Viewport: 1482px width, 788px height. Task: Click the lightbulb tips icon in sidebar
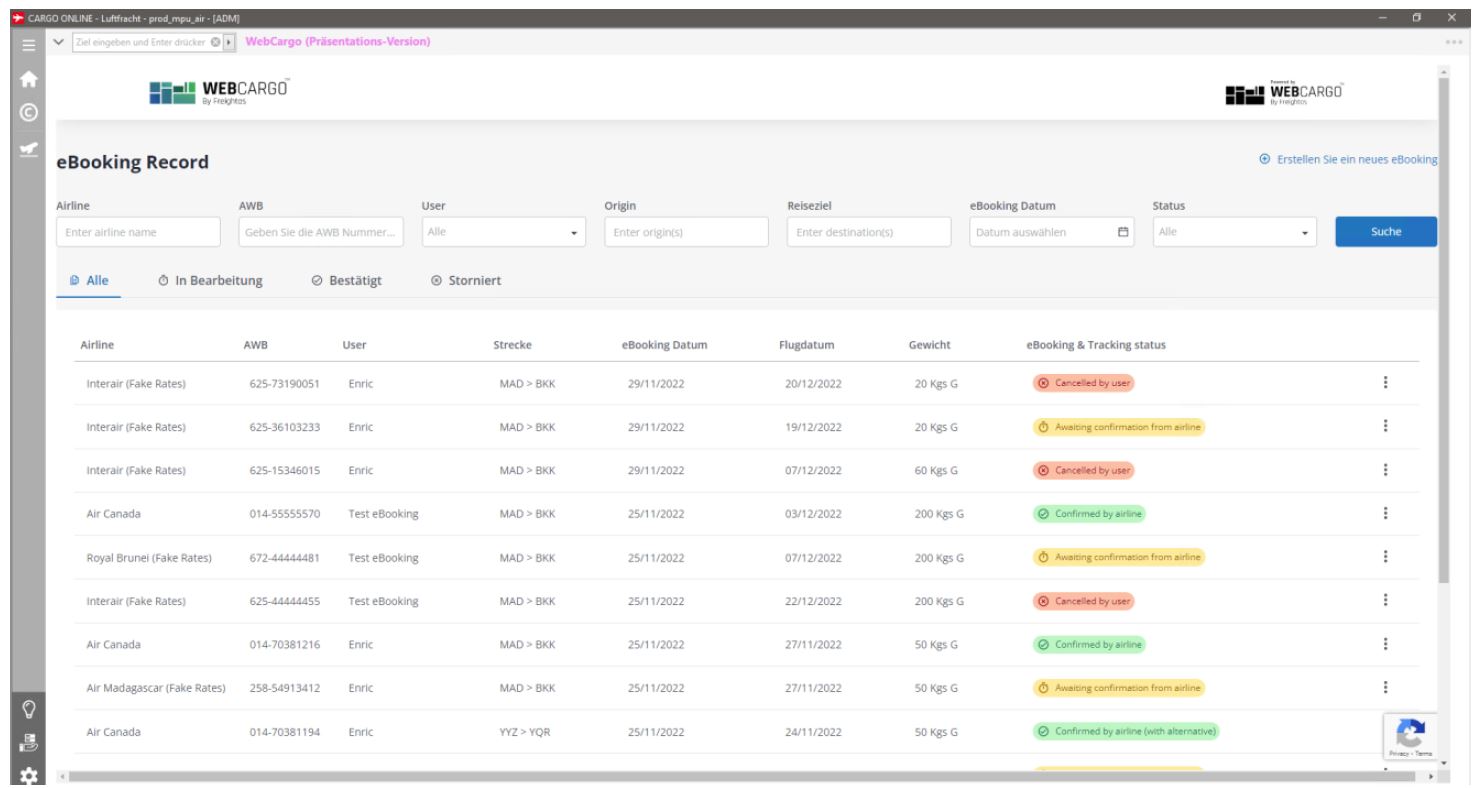(29, 709)
